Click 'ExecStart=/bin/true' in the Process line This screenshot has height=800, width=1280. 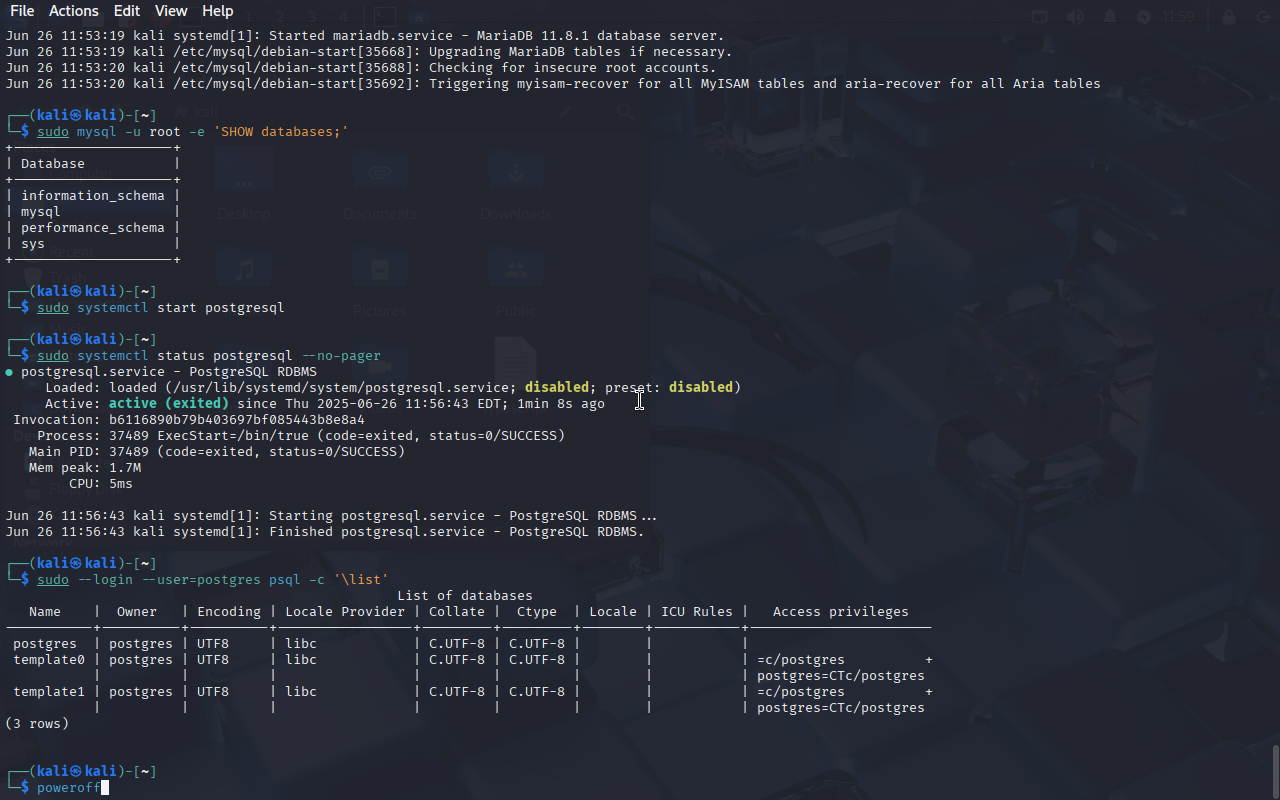tap(233, 436)
